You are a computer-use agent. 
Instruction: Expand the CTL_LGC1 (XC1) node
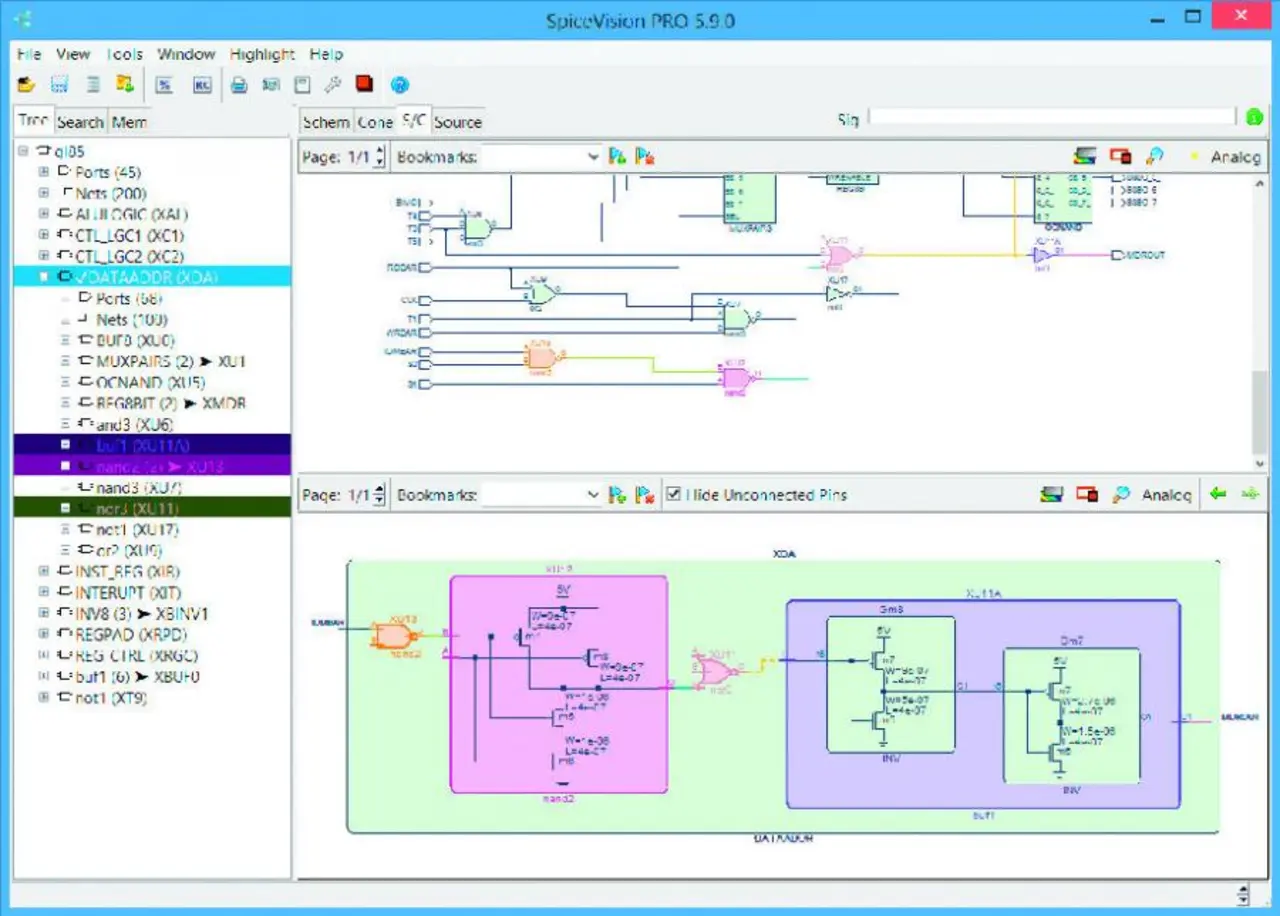[44, 235]
